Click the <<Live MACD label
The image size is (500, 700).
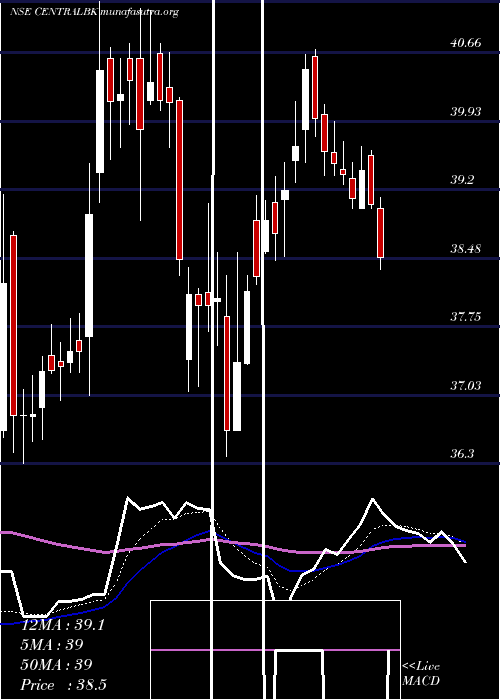tap(421, 674)
